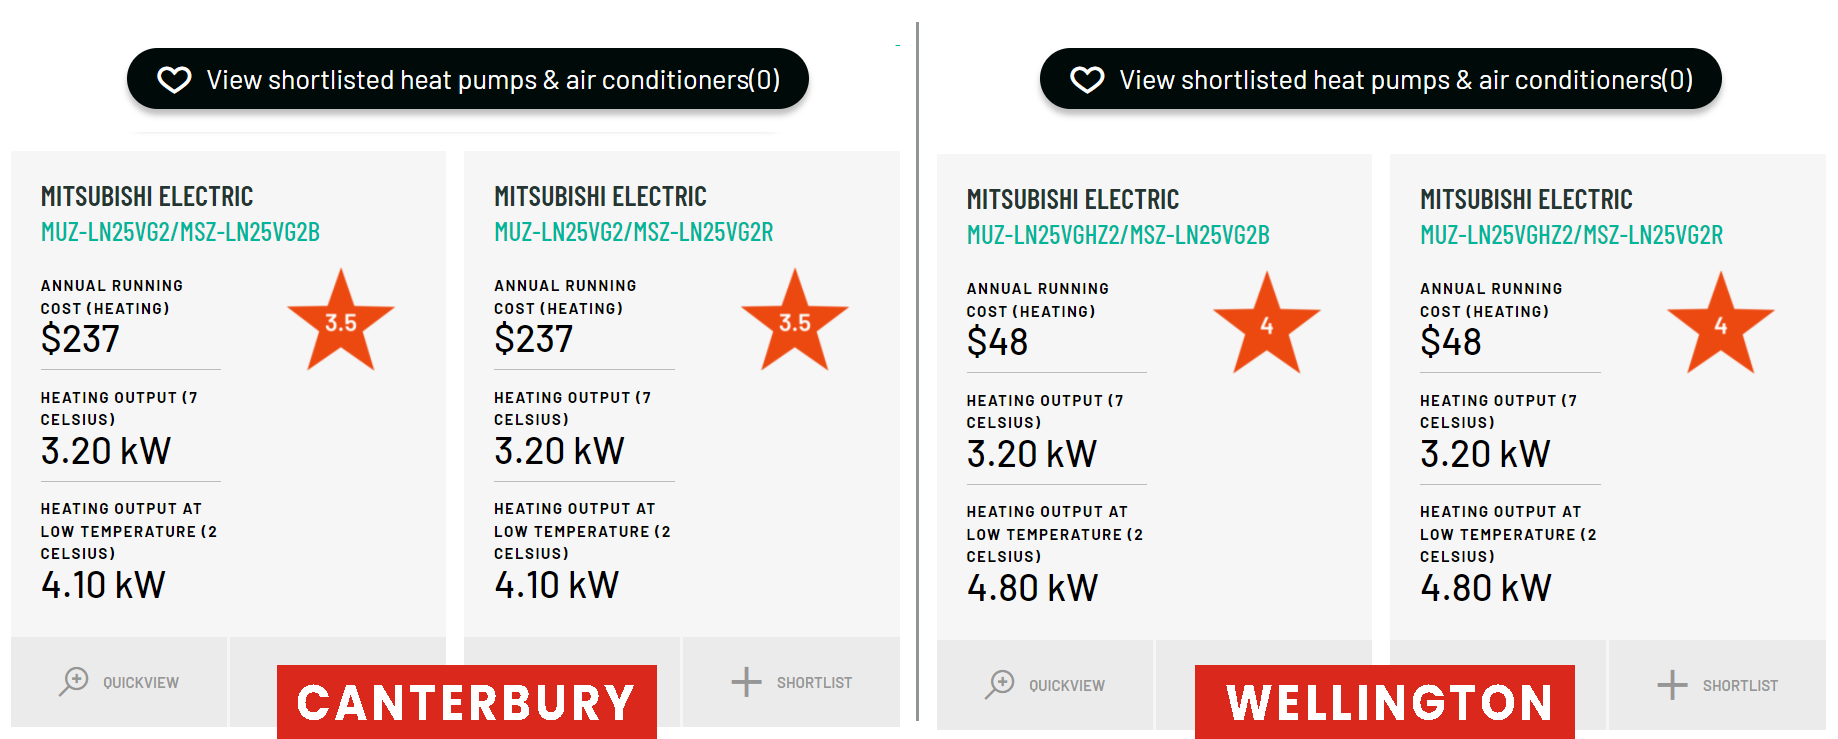Open MUZ-LN25VGHZ2/MSZ-LN25VG2R model link
The height and width of the screenshot is (739, 1838).
[1571, 235]
